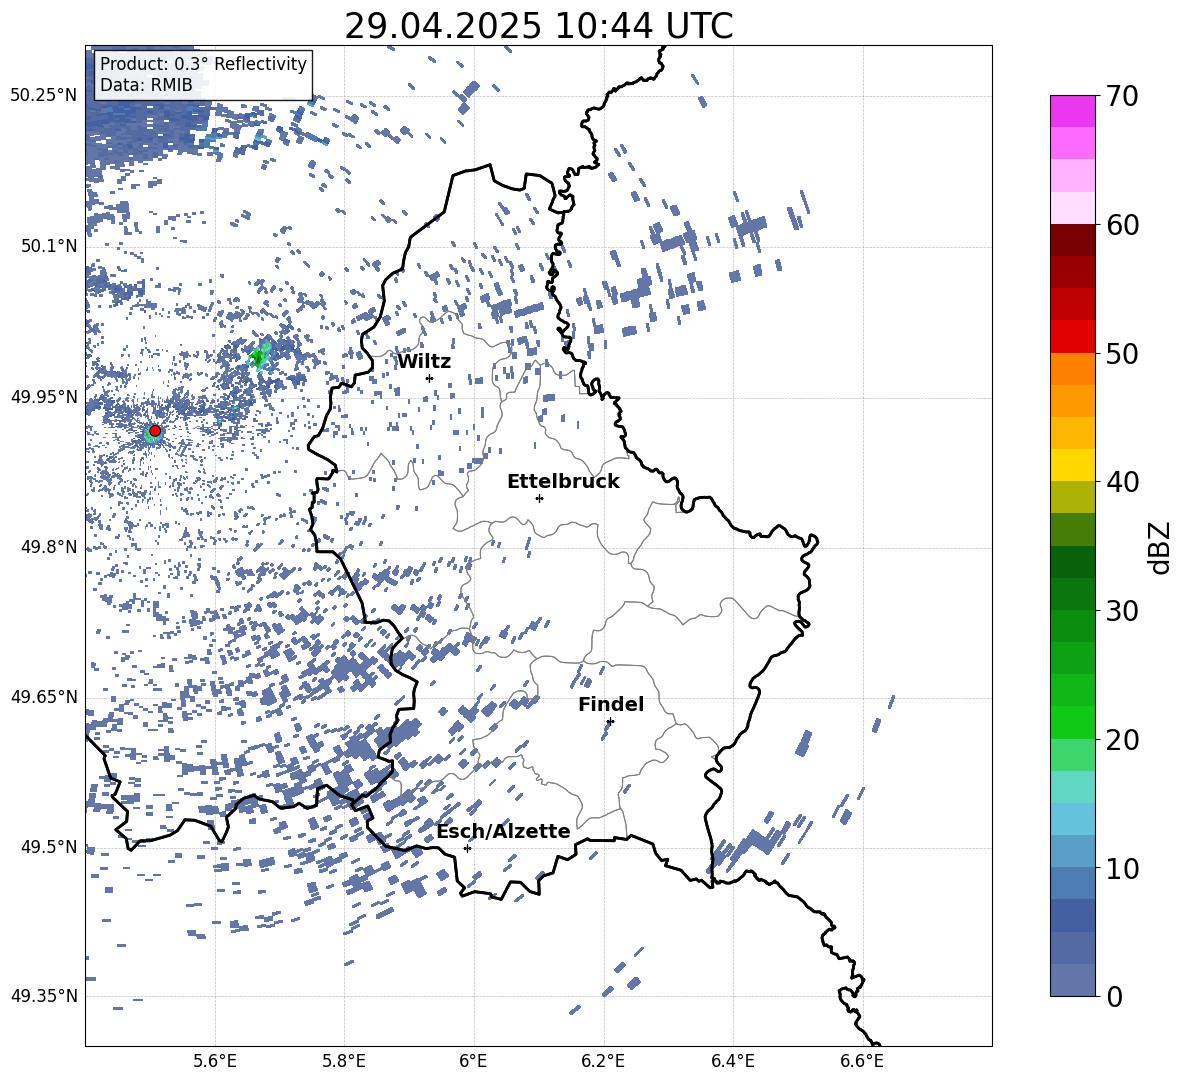Click the 49.65°N latitude label
Screen dimensions: 1184x1081
44,696
